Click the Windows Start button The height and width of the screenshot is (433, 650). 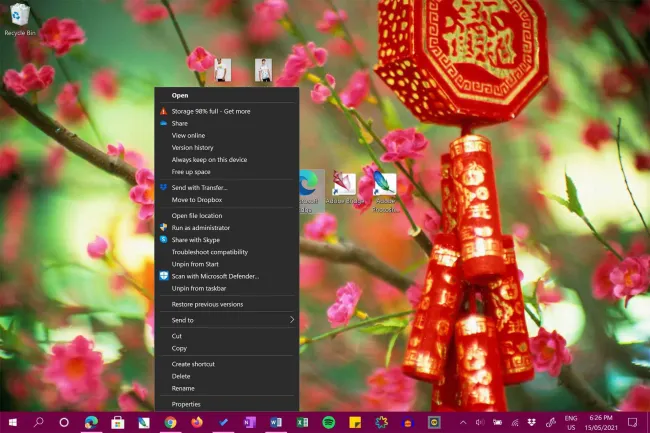point(12,422)
